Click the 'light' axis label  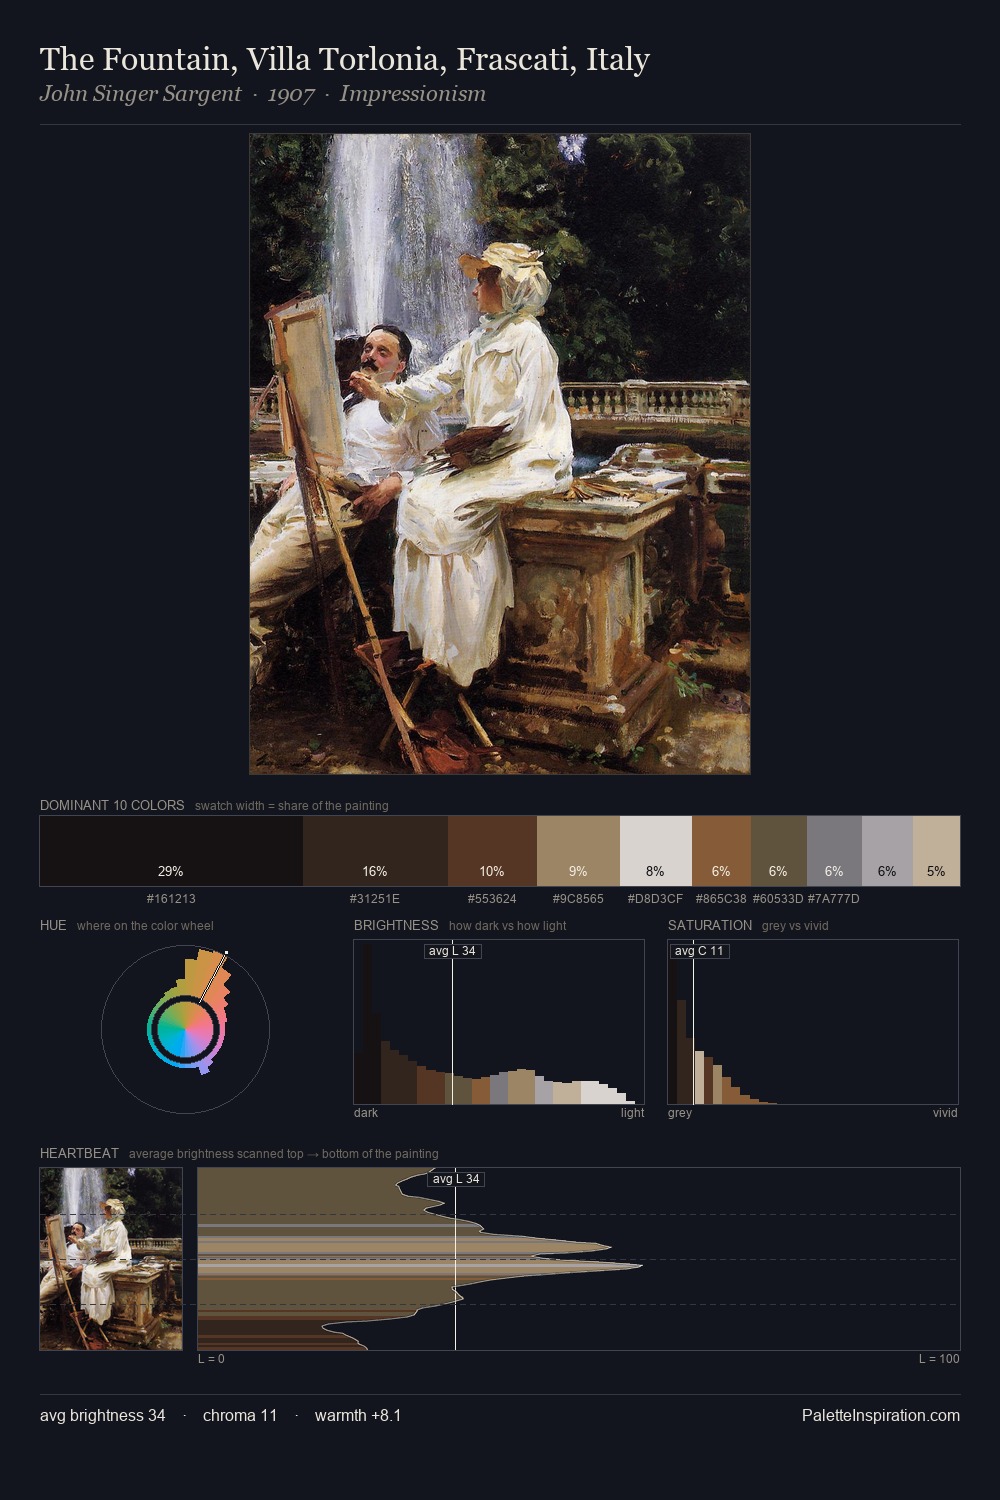coord(633,1113)
